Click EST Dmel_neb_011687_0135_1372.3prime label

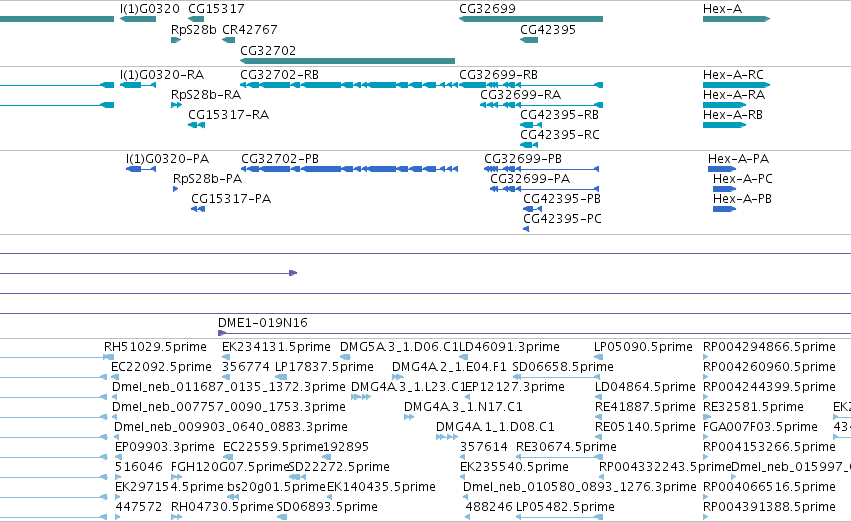point(228,386)
